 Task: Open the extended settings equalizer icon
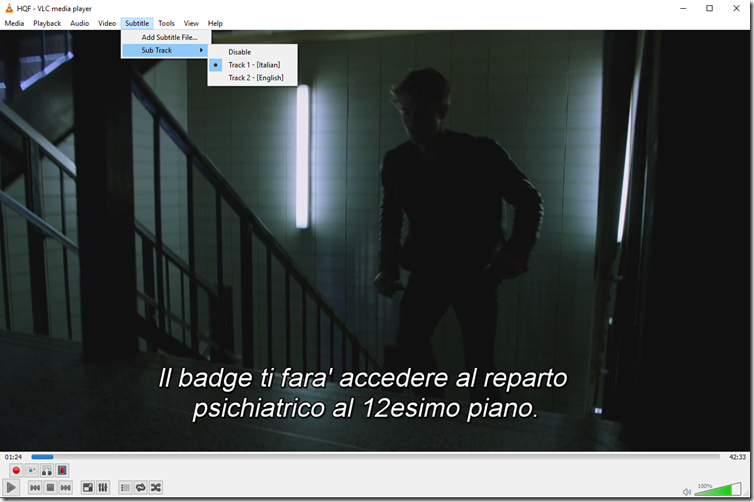point(103,488)
